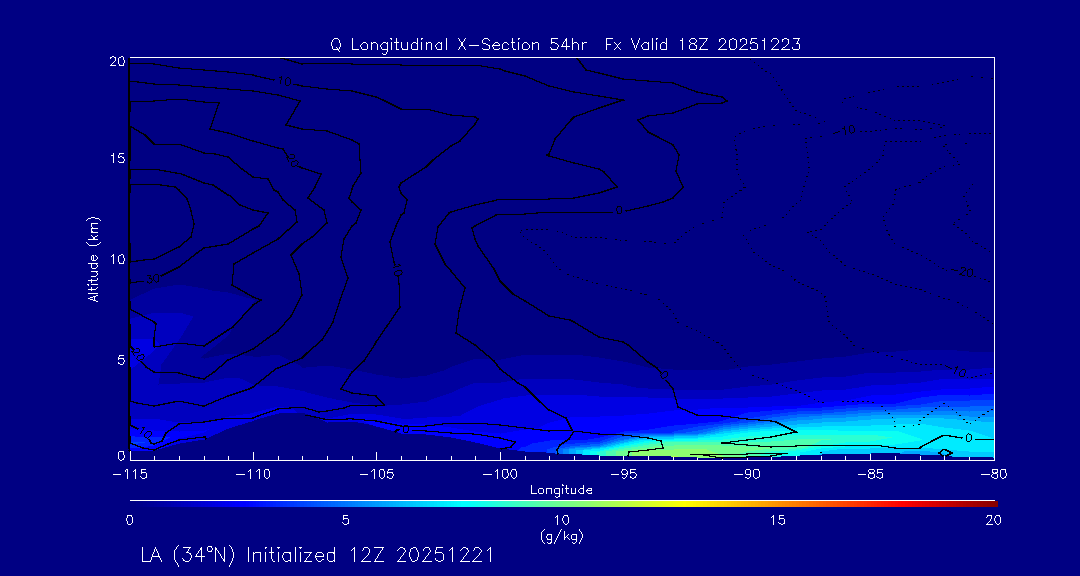This screenshot has height=576, width=1080.
Task: Click the red end of the colorbar
Action: [990, 502]
